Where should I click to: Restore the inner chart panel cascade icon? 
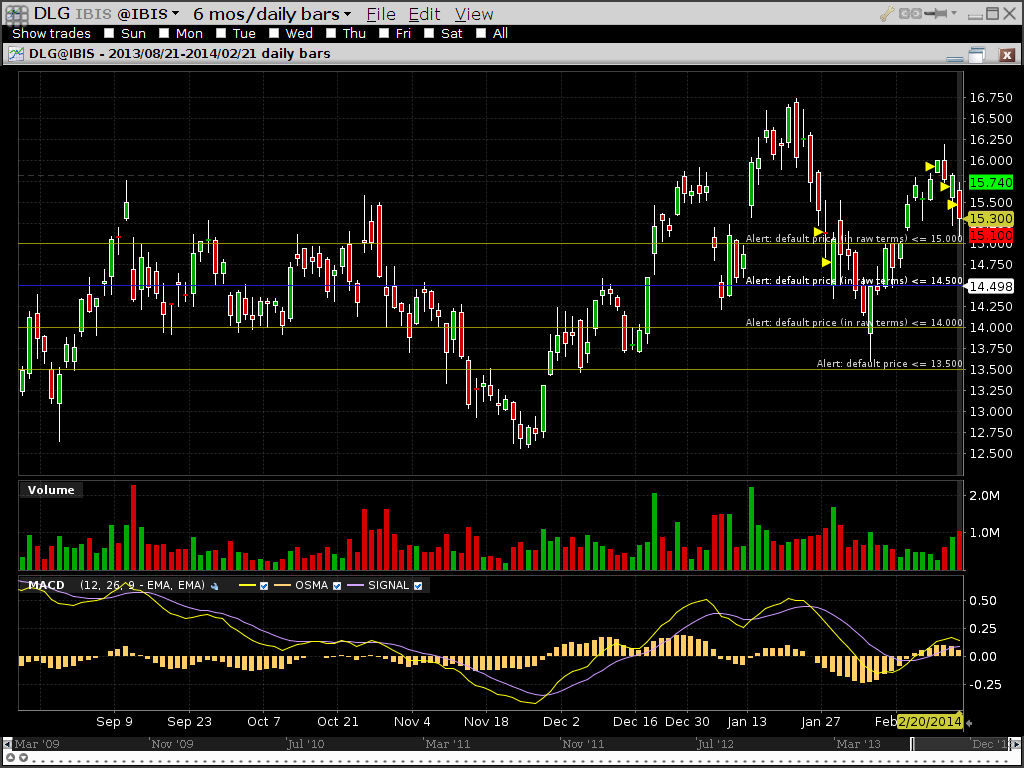click(x=977, y=55)
